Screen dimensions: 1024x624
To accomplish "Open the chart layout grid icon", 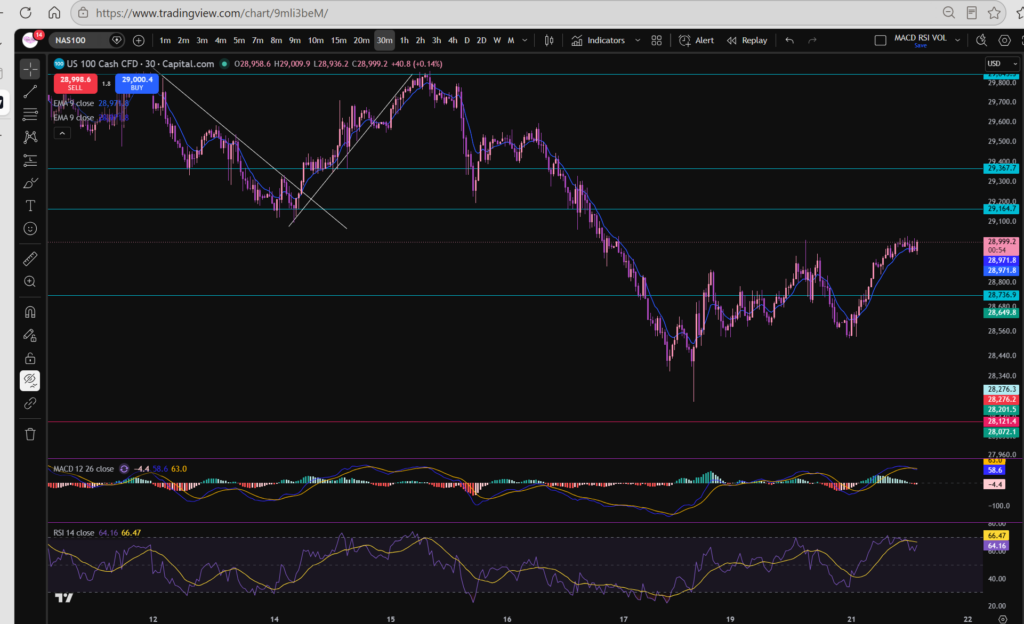I will 656,40.
